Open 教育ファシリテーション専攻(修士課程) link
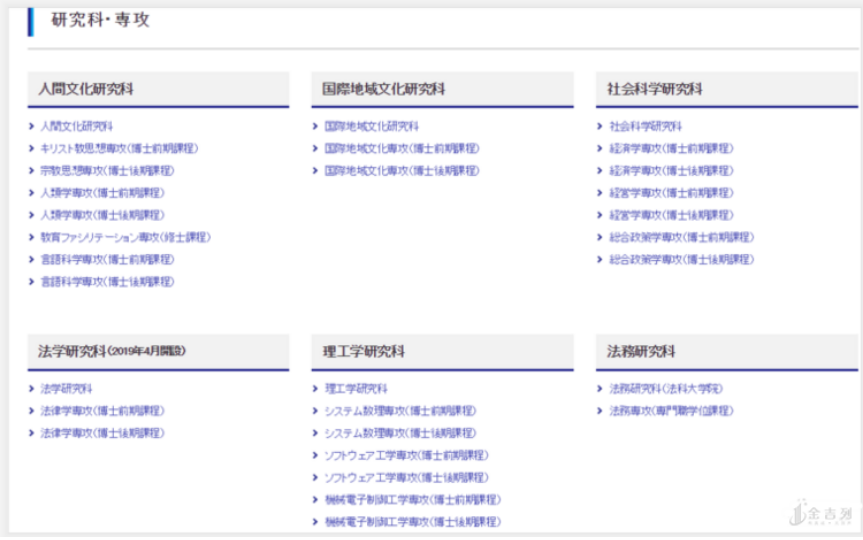Screen dimensions: 863x540 click(x=125, y=238)
